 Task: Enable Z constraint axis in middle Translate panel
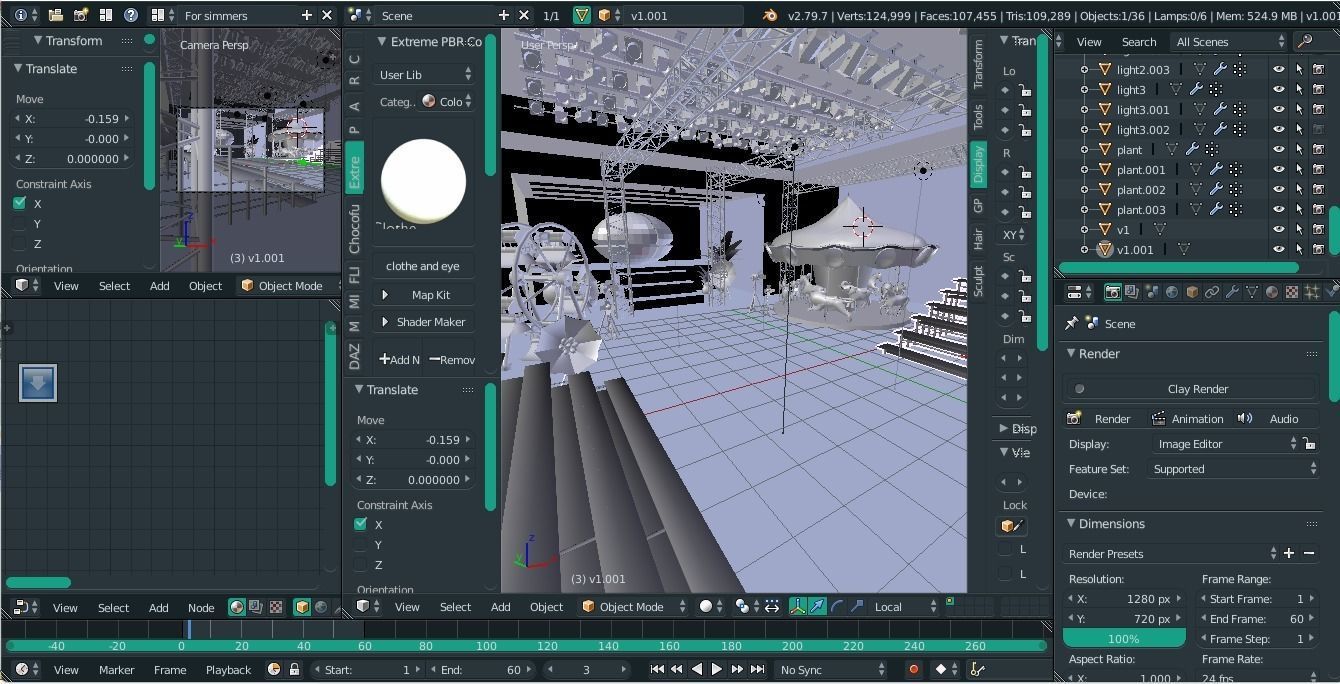click(361, 564)
